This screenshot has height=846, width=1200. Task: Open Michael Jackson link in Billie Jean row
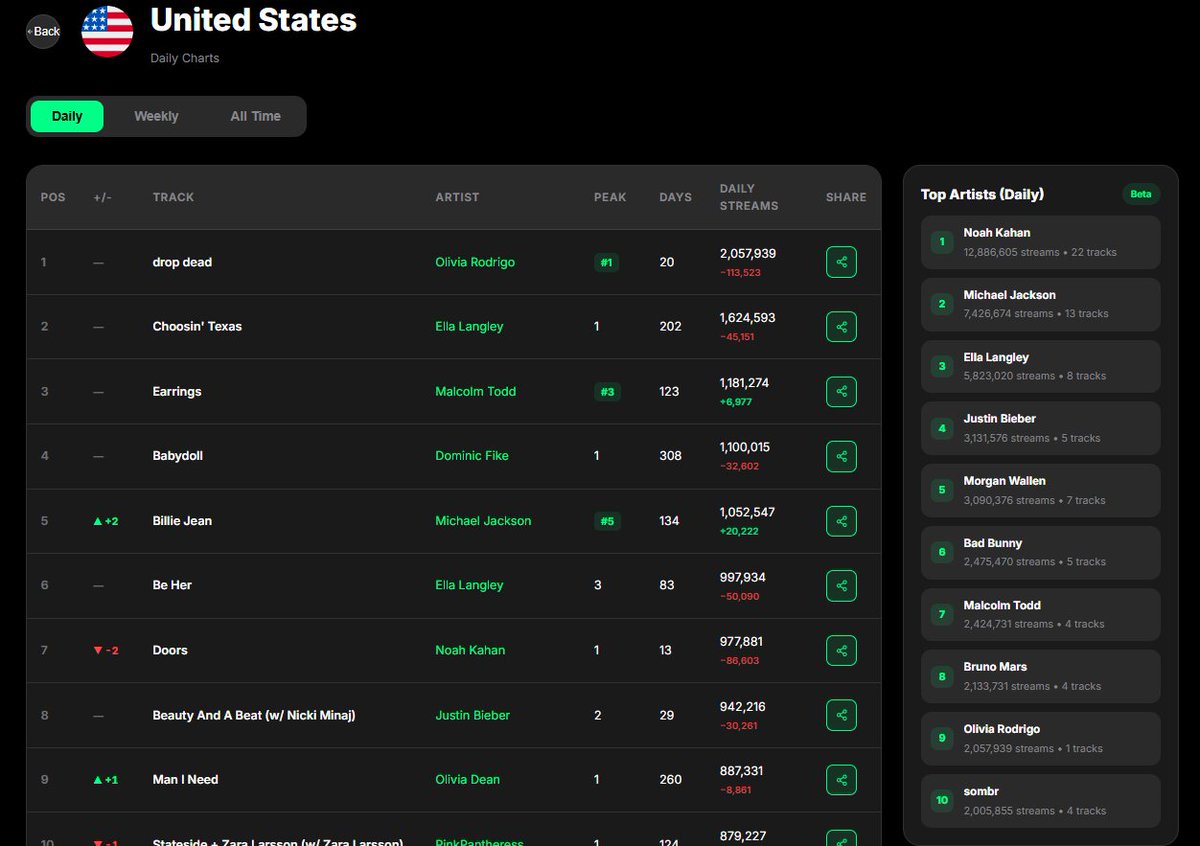click(x=483, y=520)
